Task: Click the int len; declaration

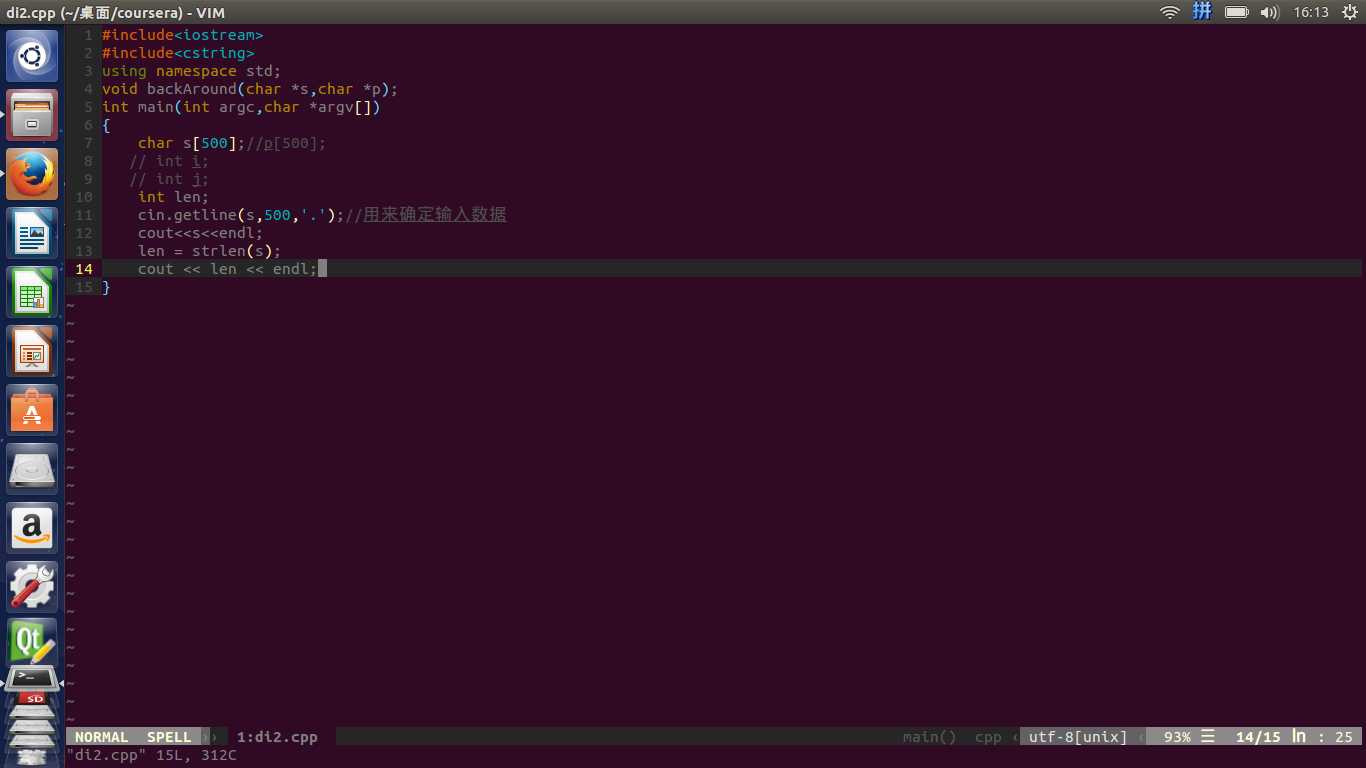Action: (173, 197)
